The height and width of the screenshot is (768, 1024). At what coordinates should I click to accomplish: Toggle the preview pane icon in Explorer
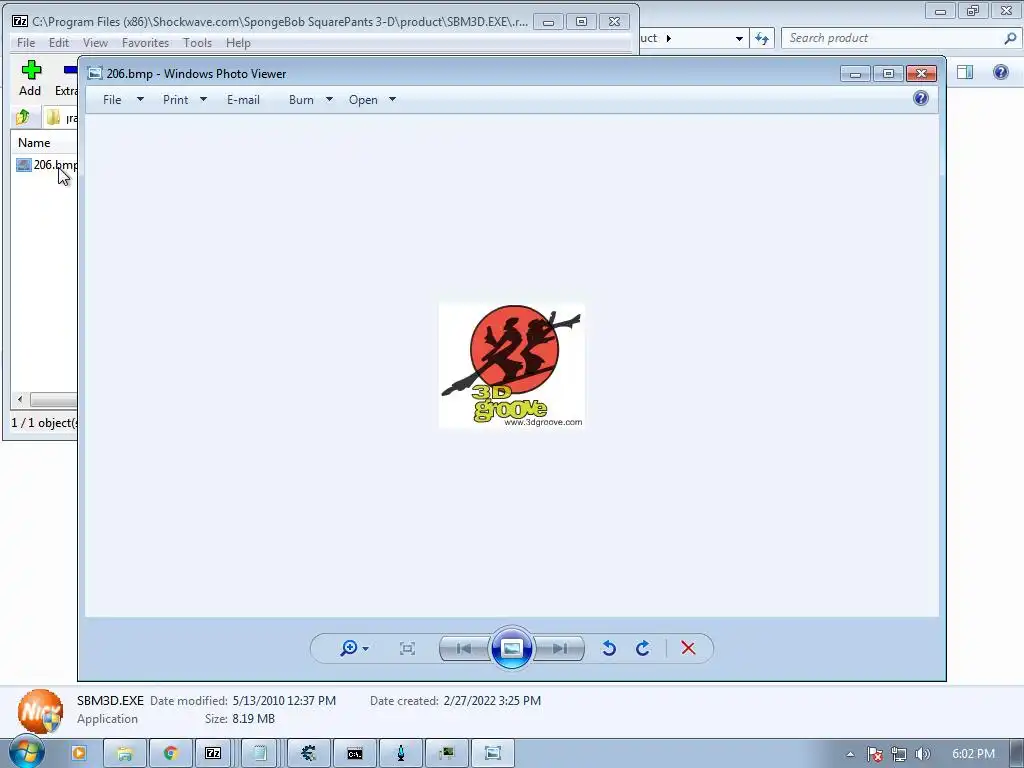[x=965, y=72]
